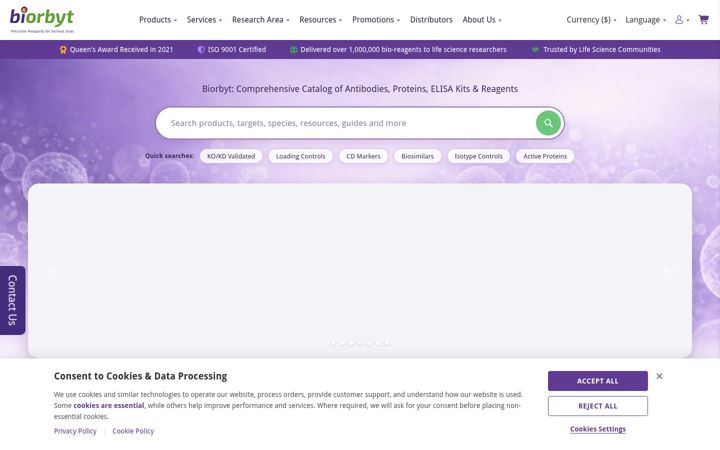This screenshot has width=720, height=450.
Task: Open the Distributors menu item
Action: 431,20
